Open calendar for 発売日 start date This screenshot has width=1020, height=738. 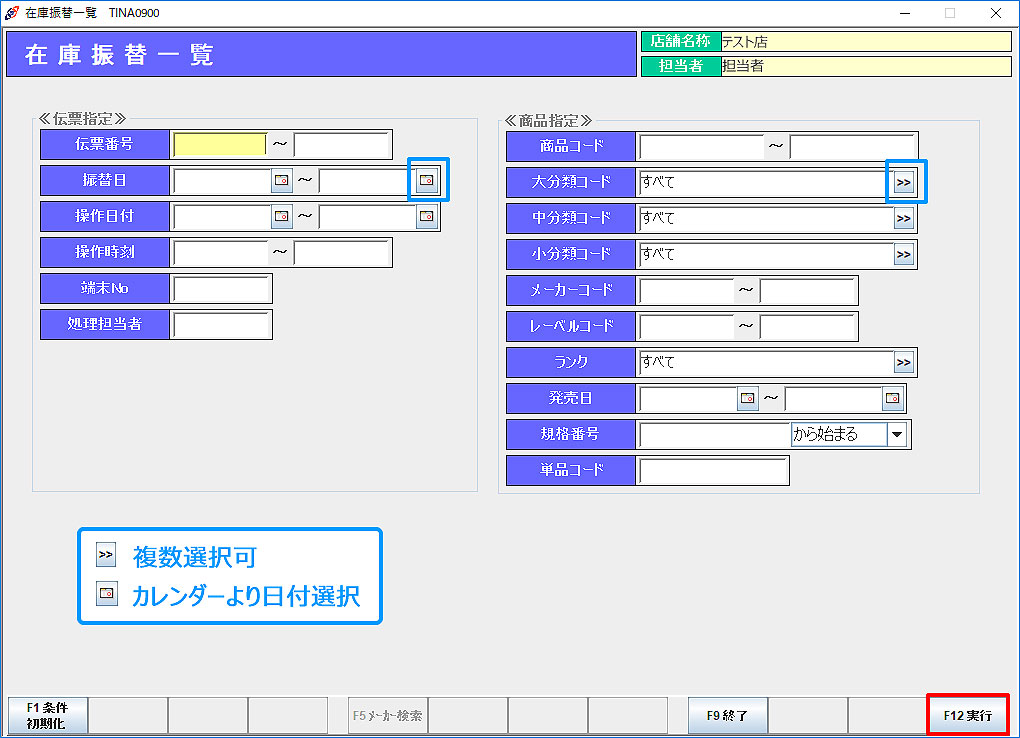tap(747, 399)
